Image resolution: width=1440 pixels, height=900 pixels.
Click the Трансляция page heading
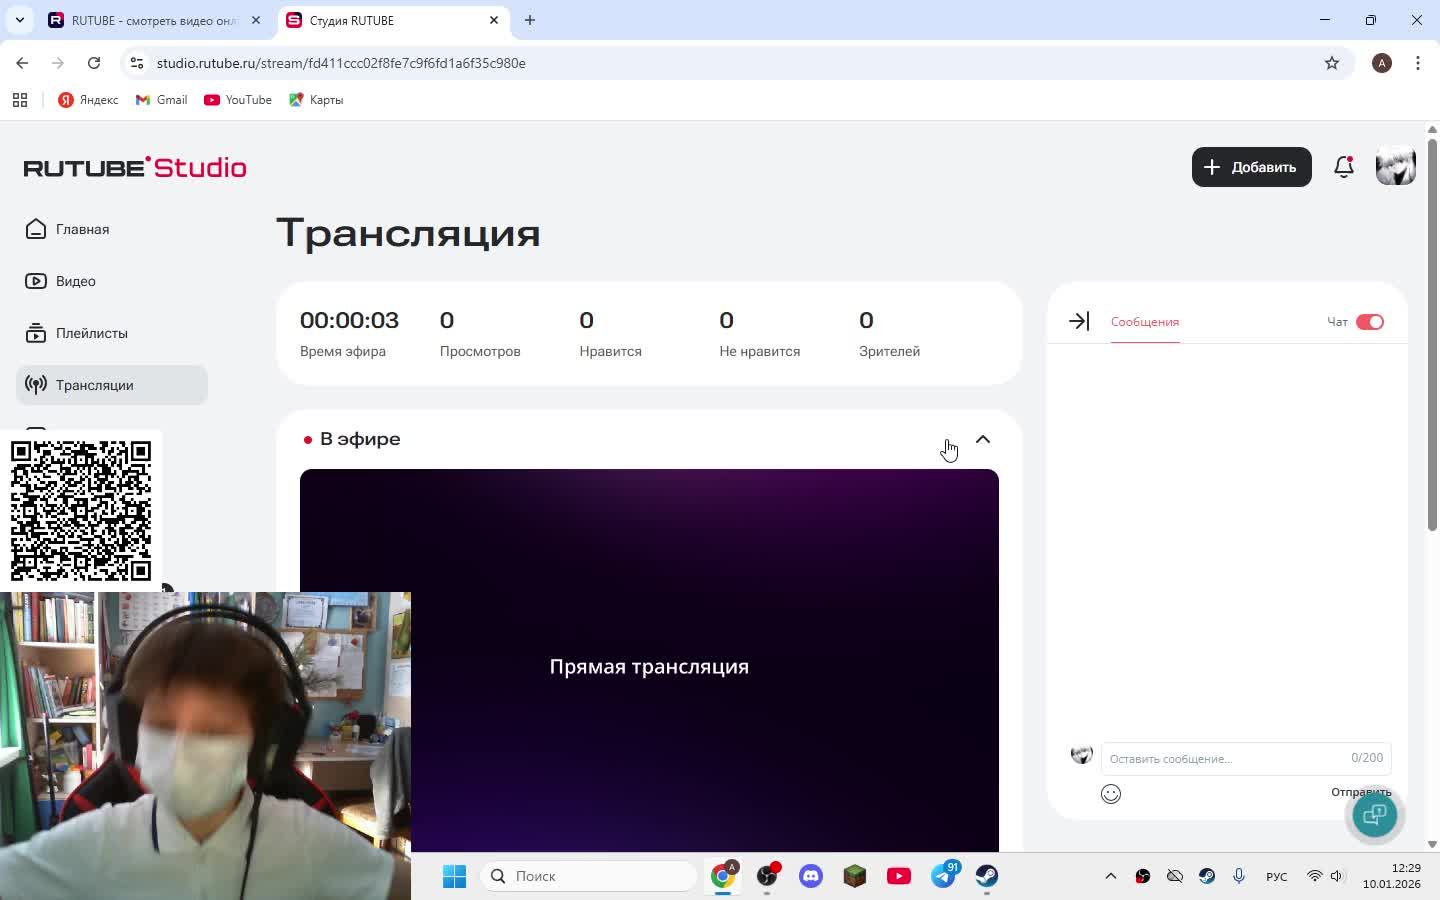point(408,233)
